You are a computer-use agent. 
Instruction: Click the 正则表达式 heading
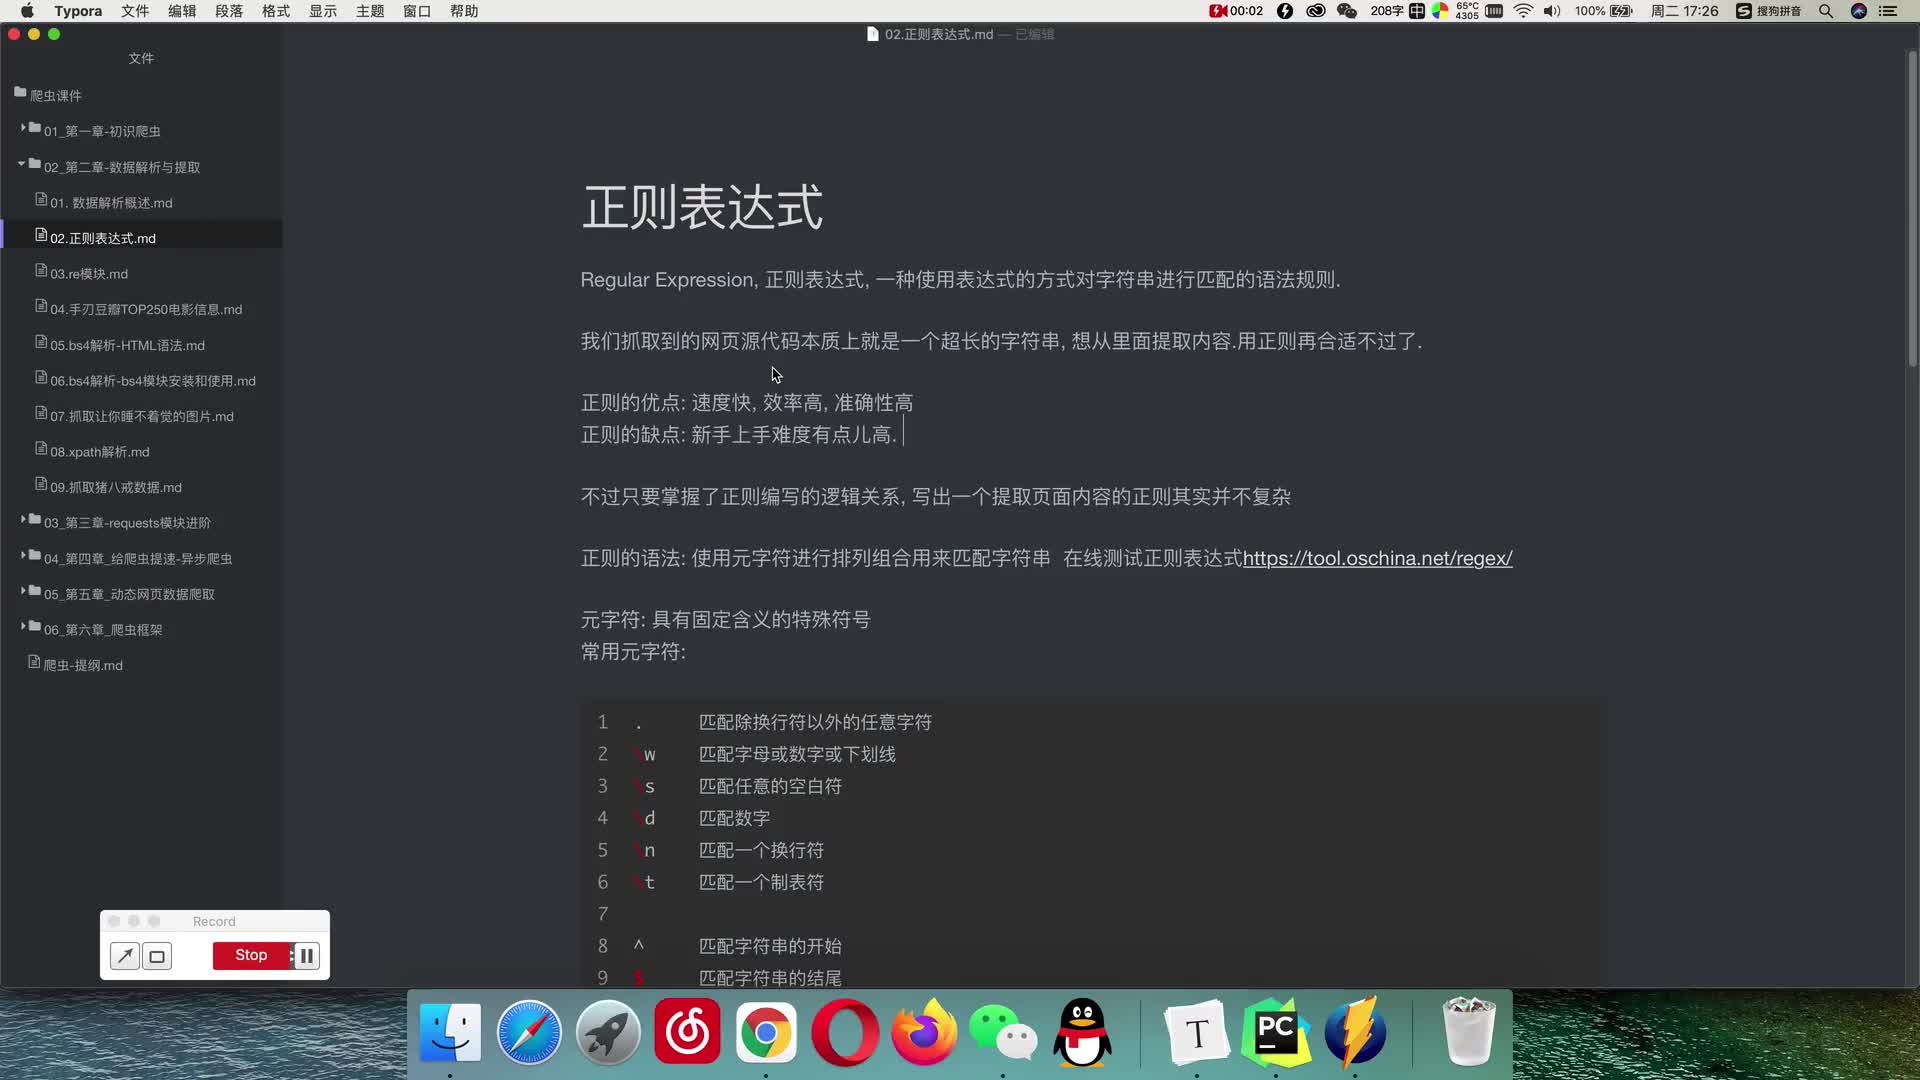pyautogui.click(x=702, y=207)
